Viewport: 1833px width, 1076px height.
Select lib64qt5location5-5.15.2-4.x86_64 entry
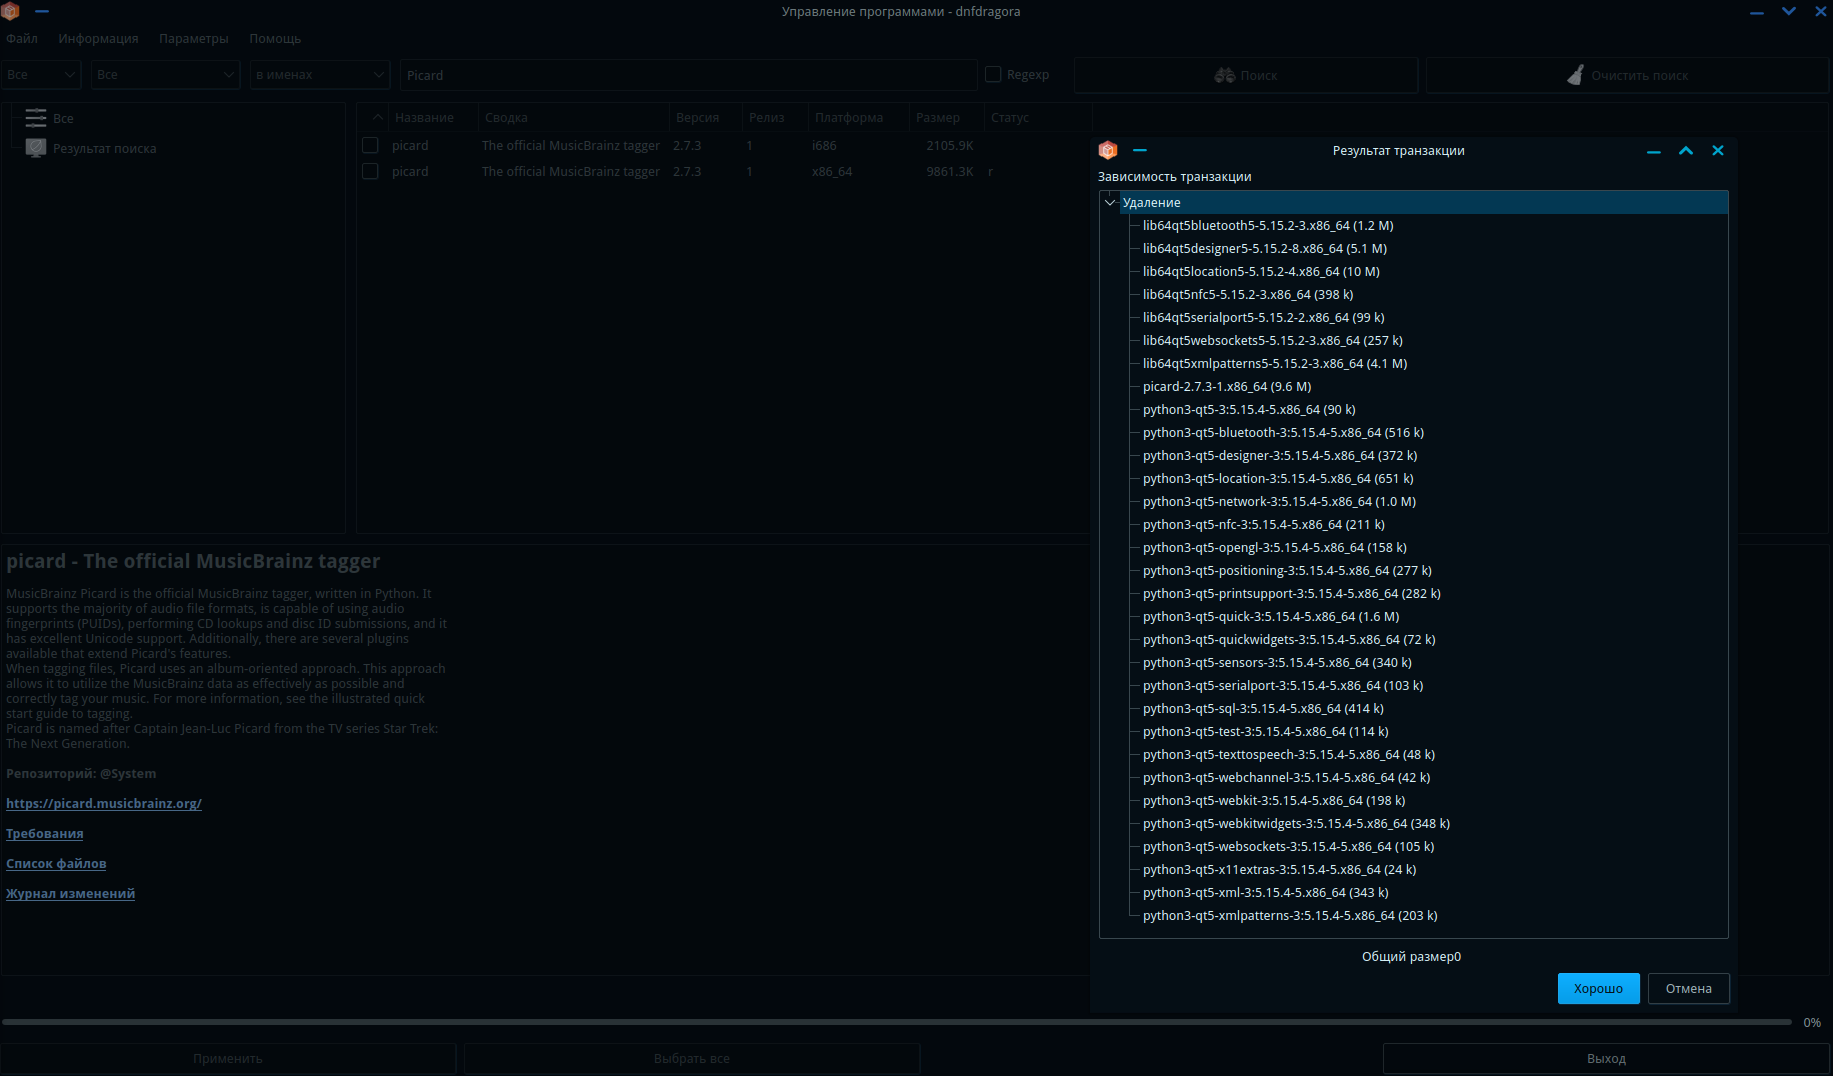tap(1261, 271)
